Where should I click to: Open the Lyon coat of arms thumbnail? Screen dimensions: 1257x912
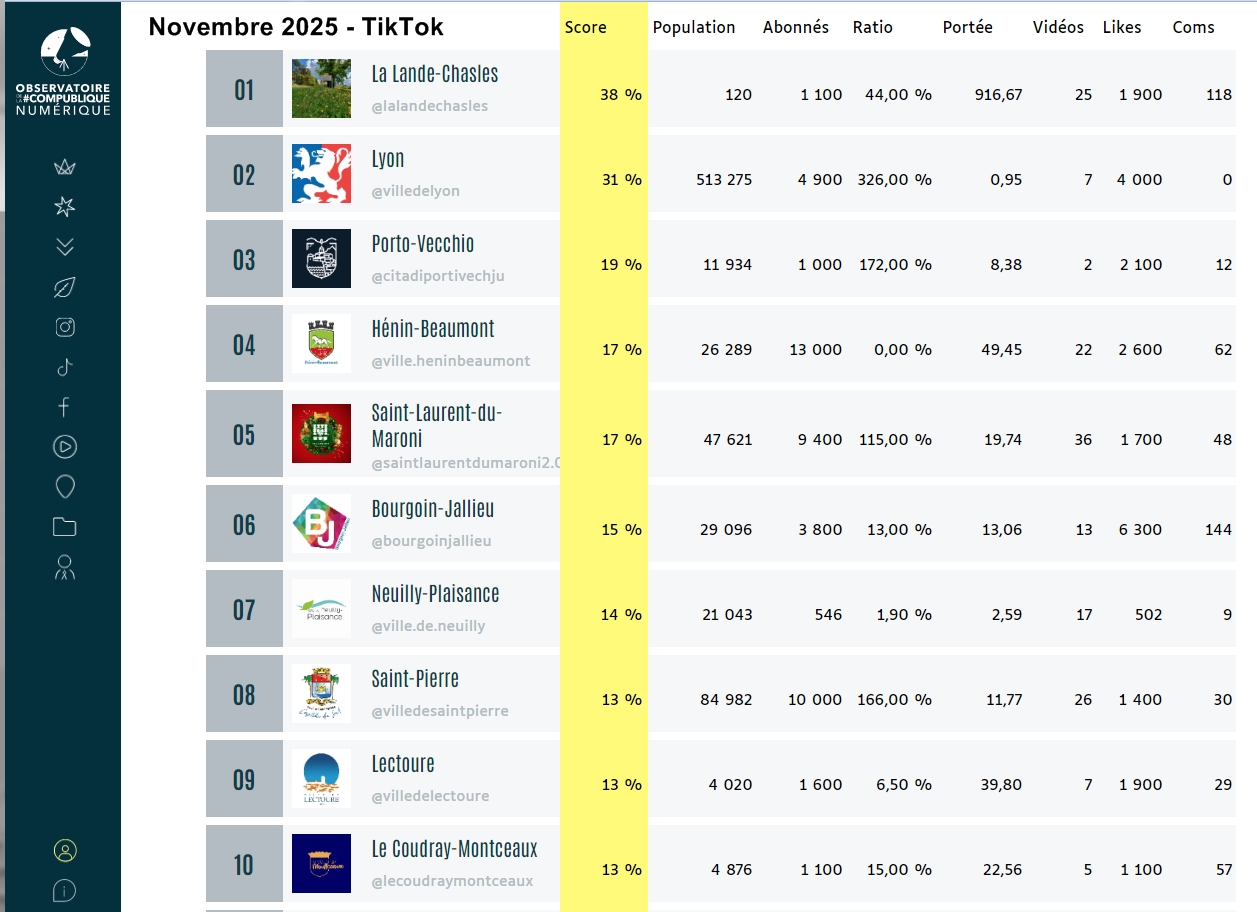pyautogui.click(x=321, y=174)
